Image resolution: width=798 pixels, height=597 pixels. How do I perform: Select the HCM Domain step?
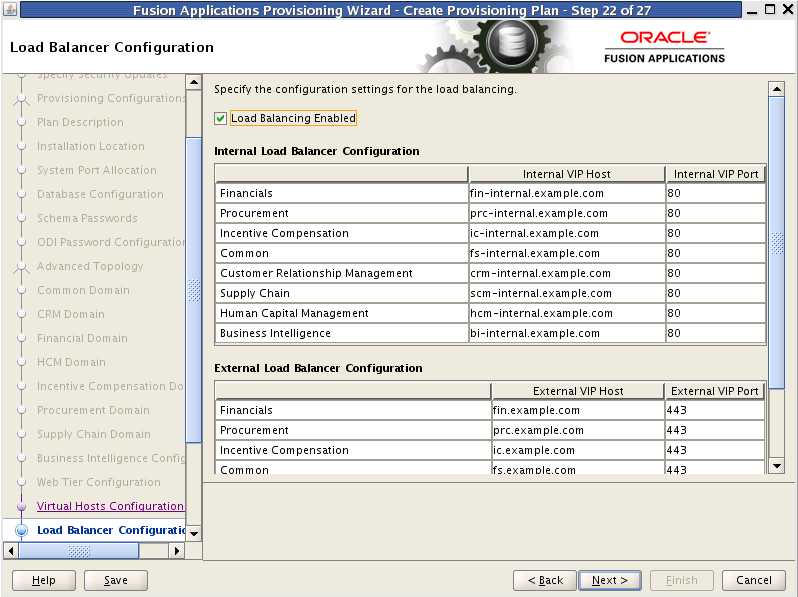click(71, 362)
